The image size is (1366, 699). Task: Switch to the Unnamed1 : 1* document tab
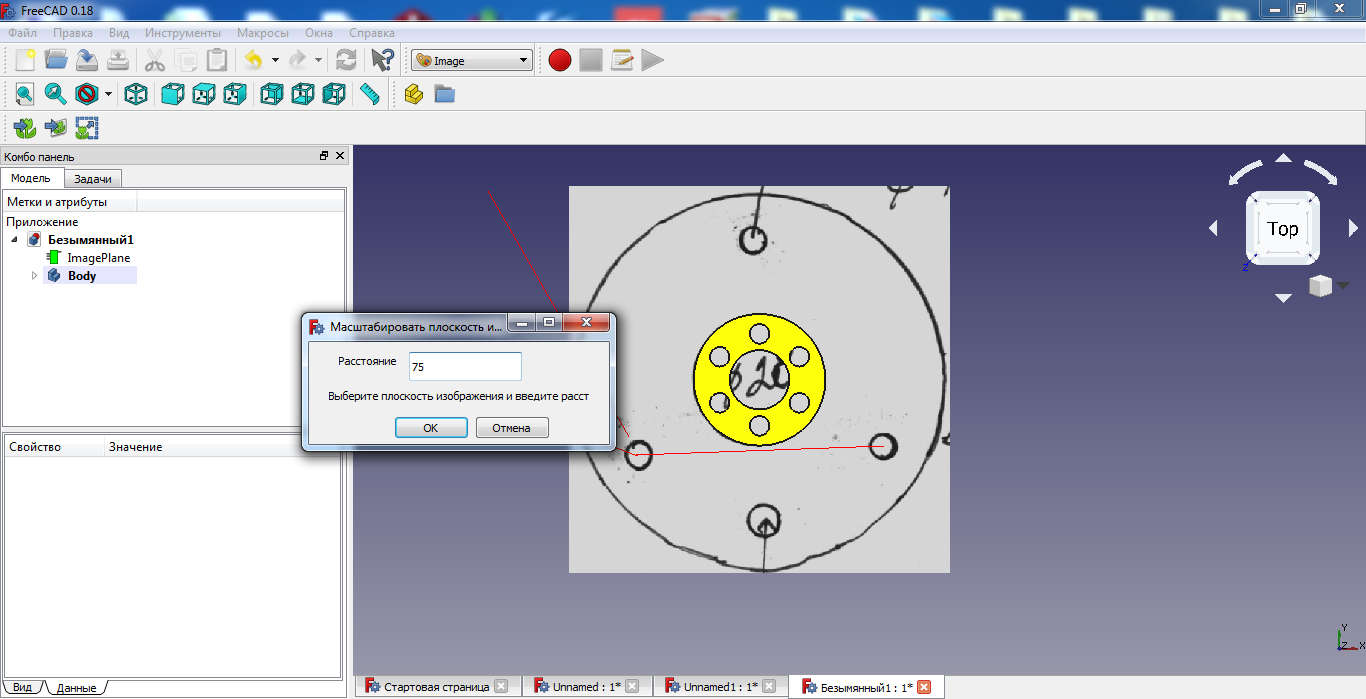(720, 687)
